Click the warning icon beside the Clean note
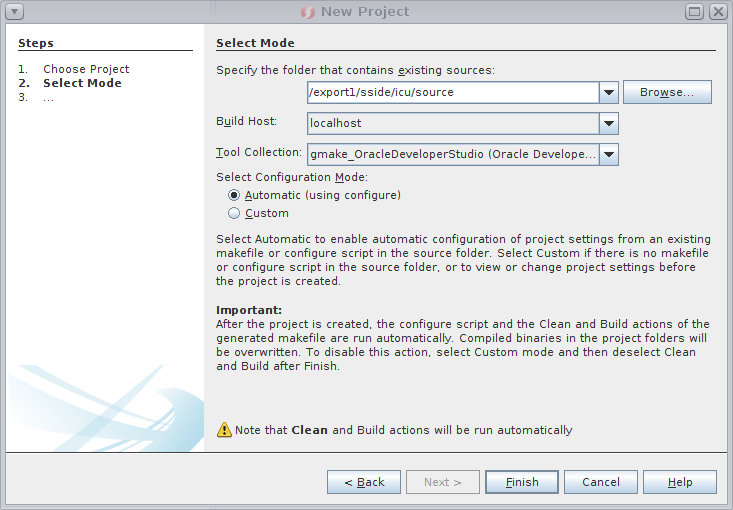This screenshot has width=733, height=510. 225,430
